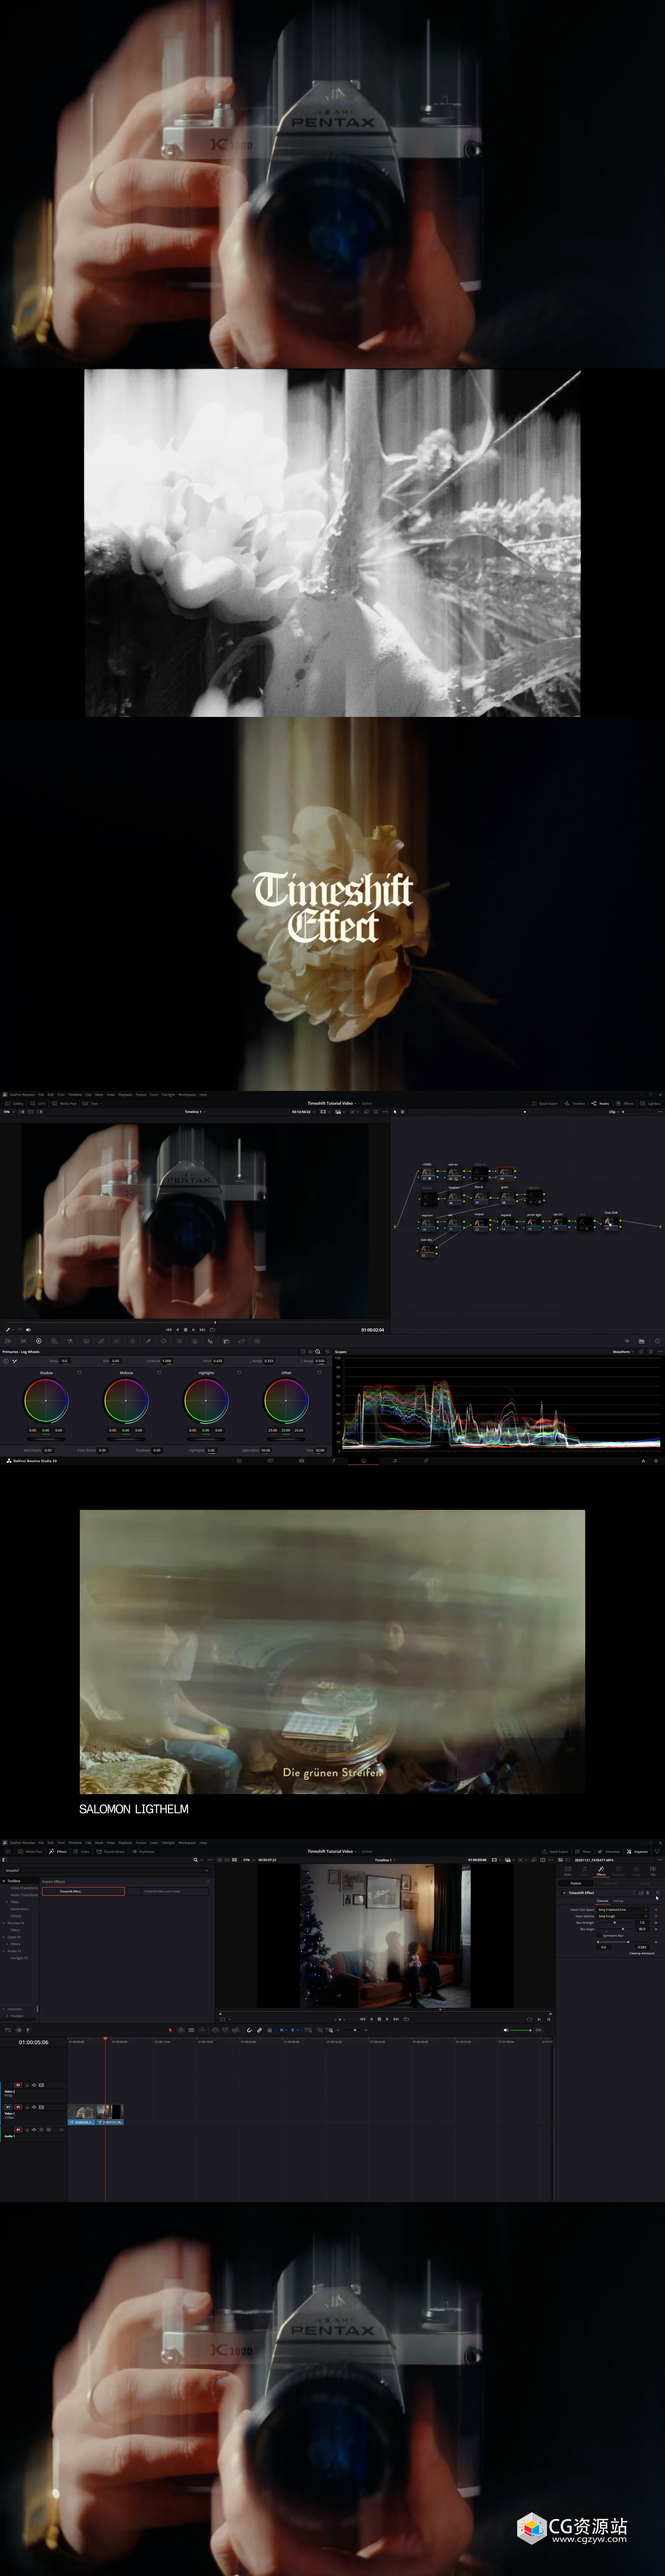Jump to first frame in Edit page viewer
This screenshot has width=665, height=2576.
(x=363, y=2019)
